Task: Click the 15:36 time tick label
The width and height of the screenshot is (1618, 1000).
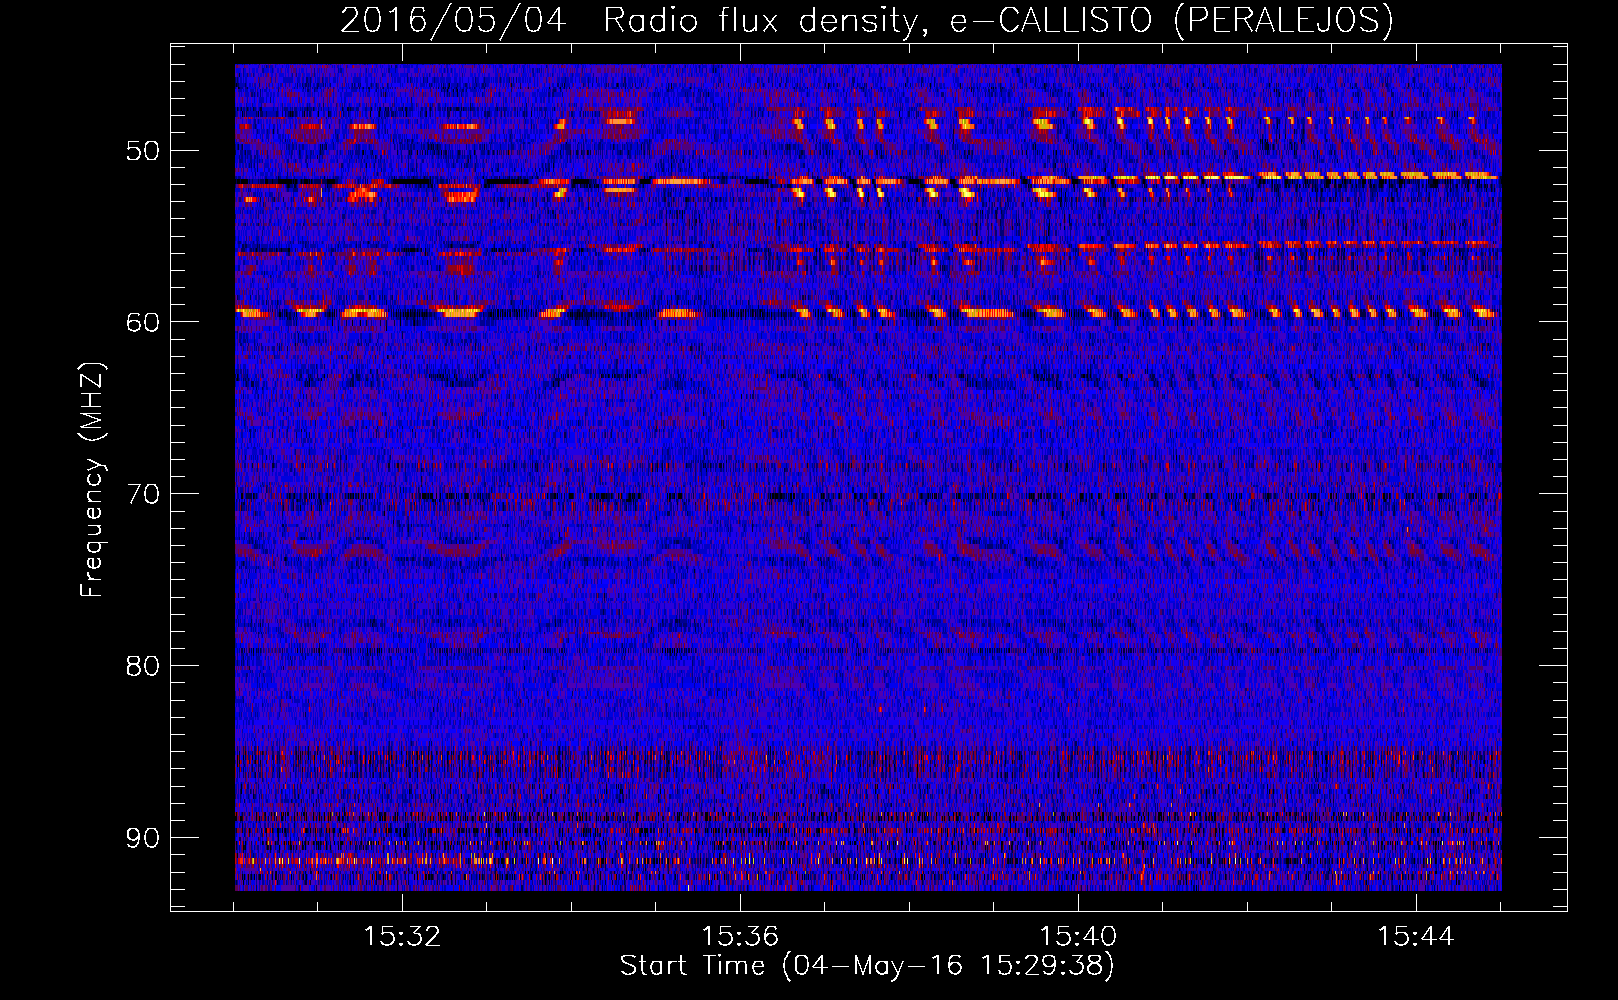Action: (x=740, y=937)
